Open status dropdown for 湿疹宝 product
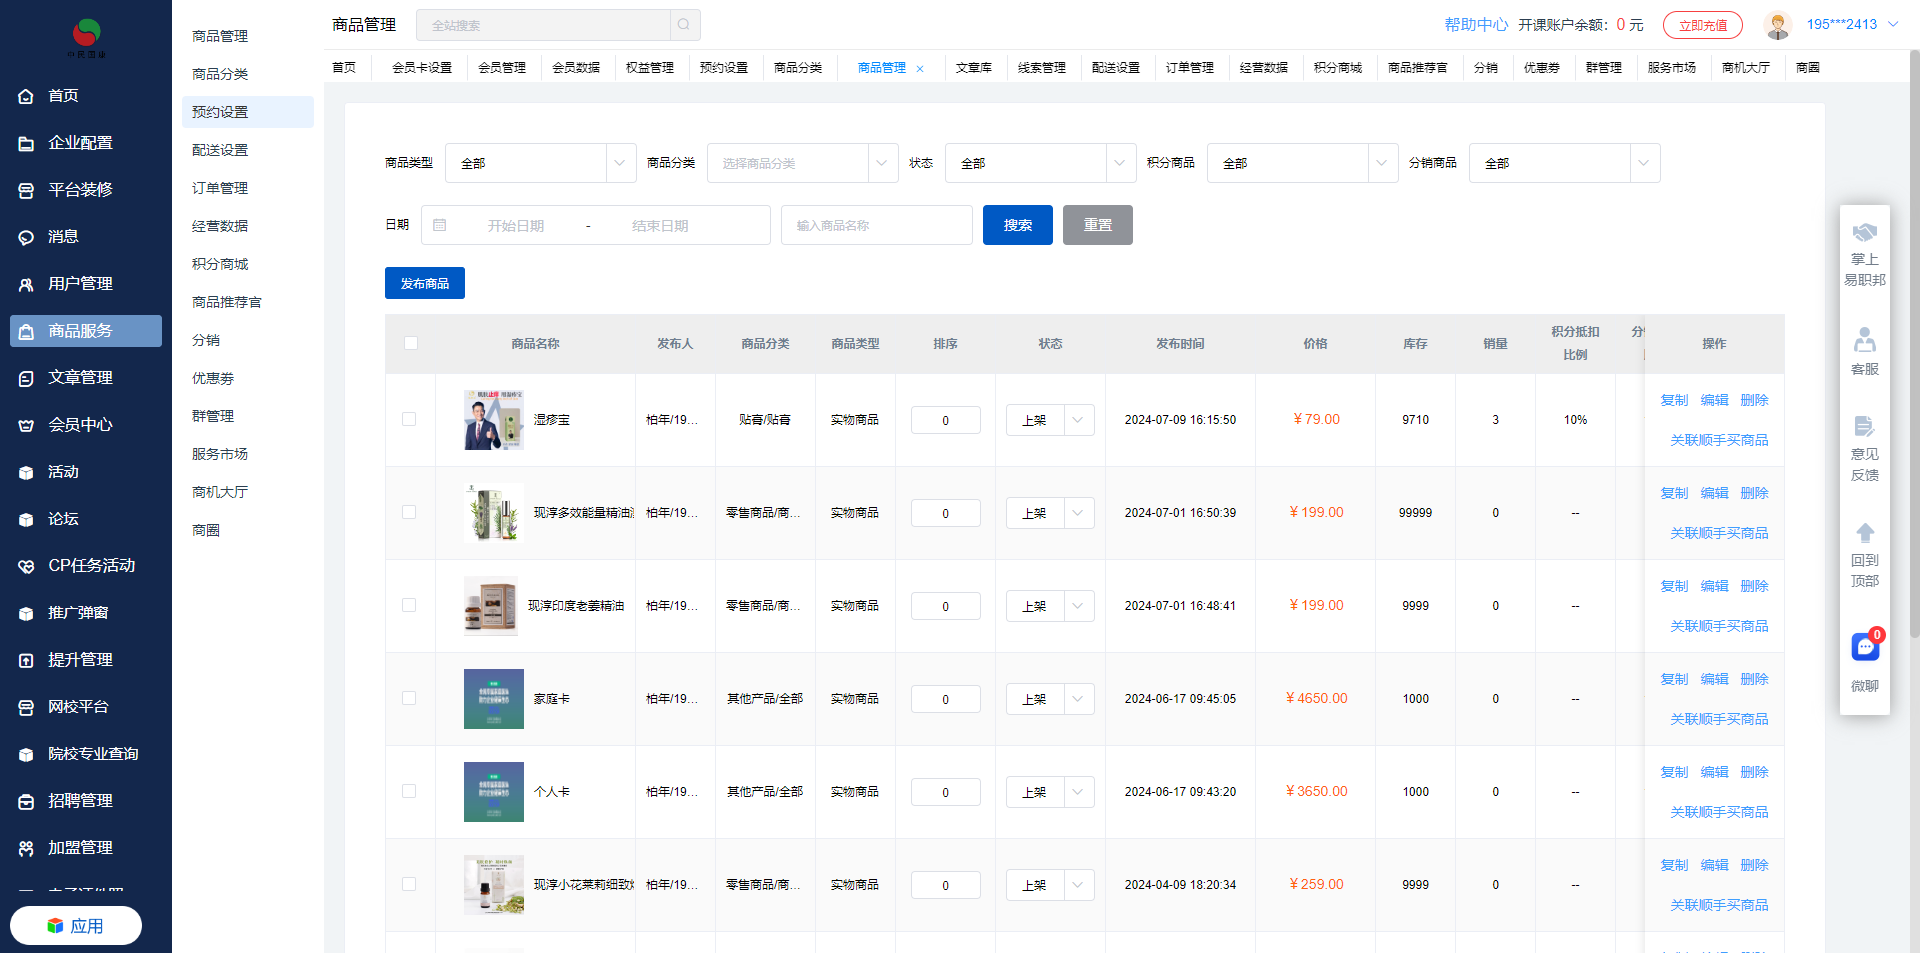Screen dimensions: 1920x953 [1050, 420]
